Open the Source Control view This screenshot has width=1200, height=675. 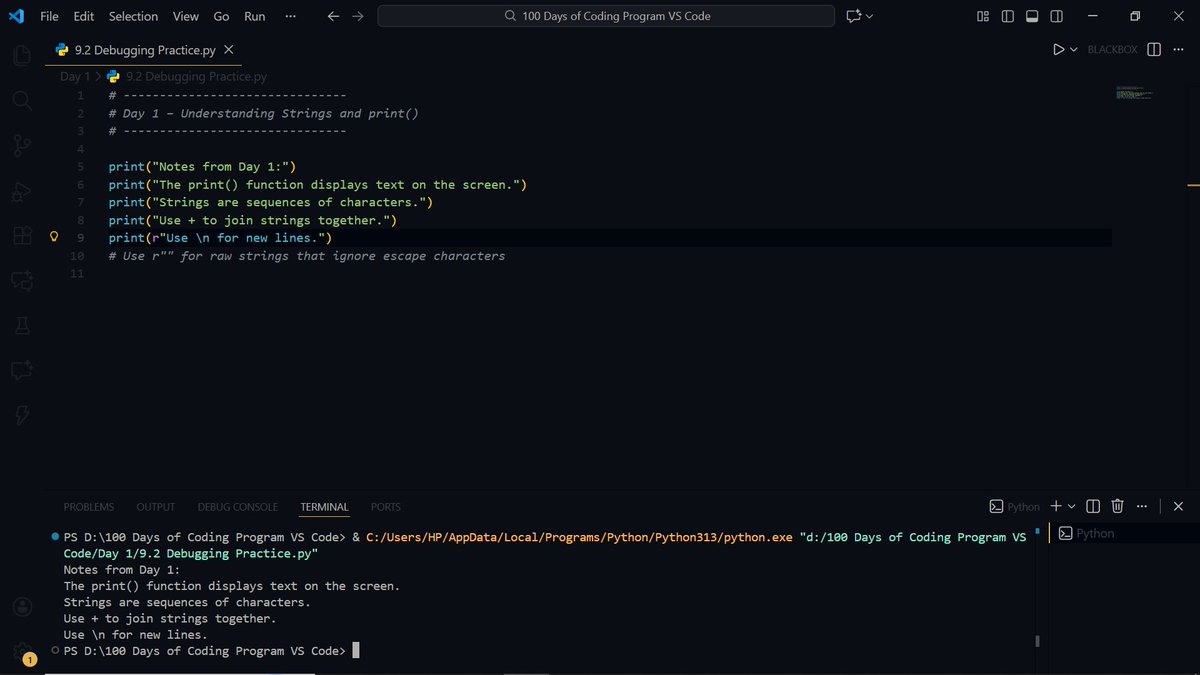point(21,145)
